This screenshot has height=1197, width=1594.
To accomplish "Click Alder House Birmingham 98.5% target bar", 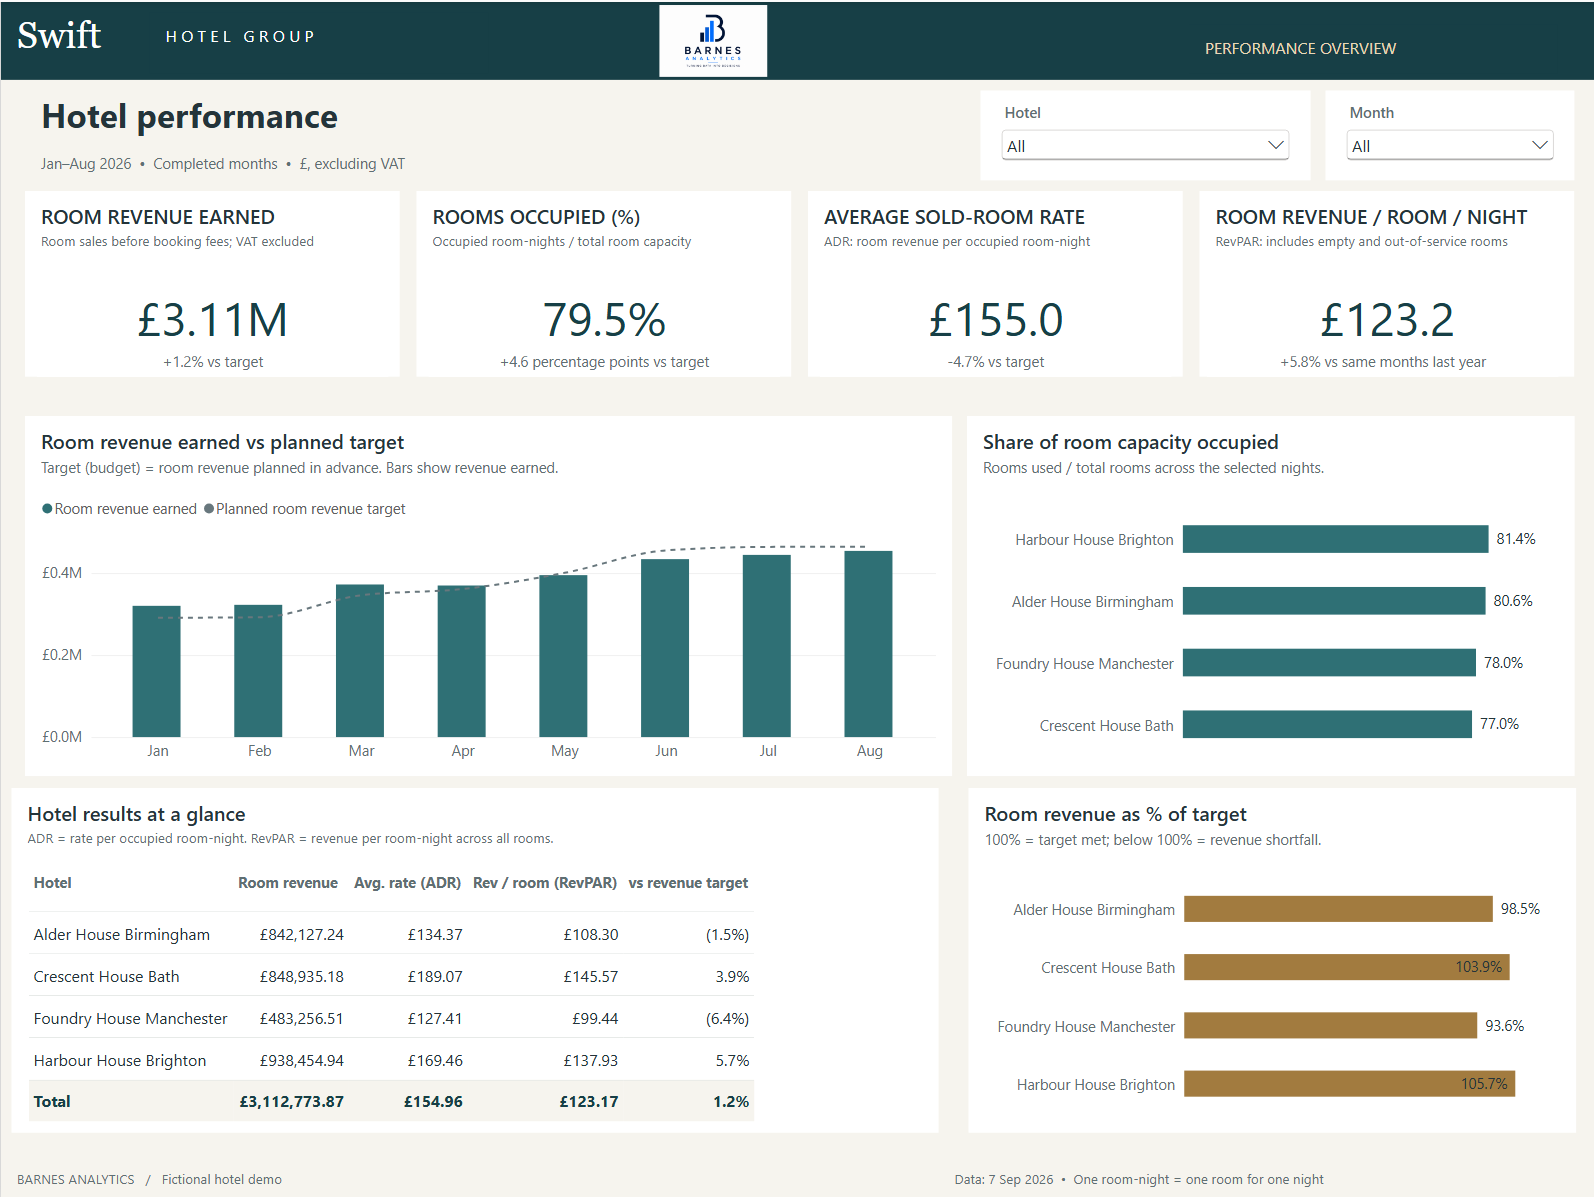I will [x=1338, y=909].
